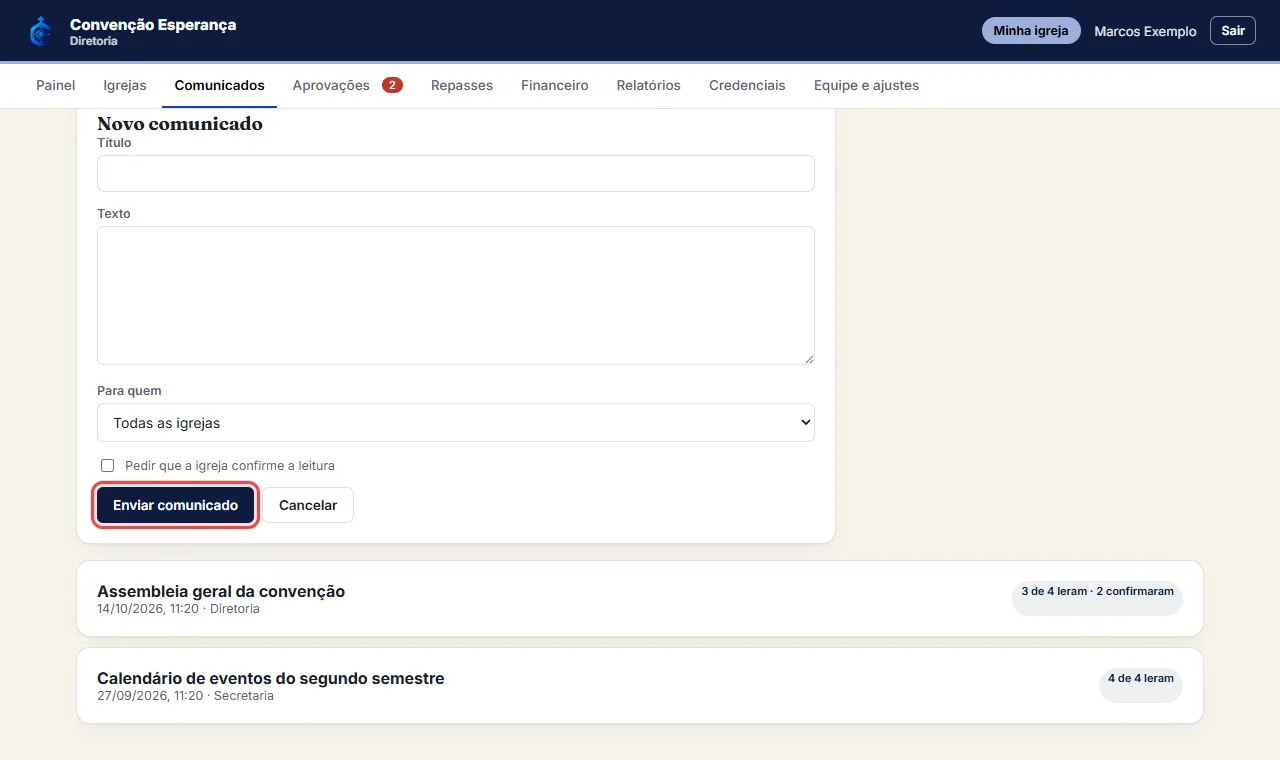
Task: View the Relatórios tab
Action: (x=649, y=86)
